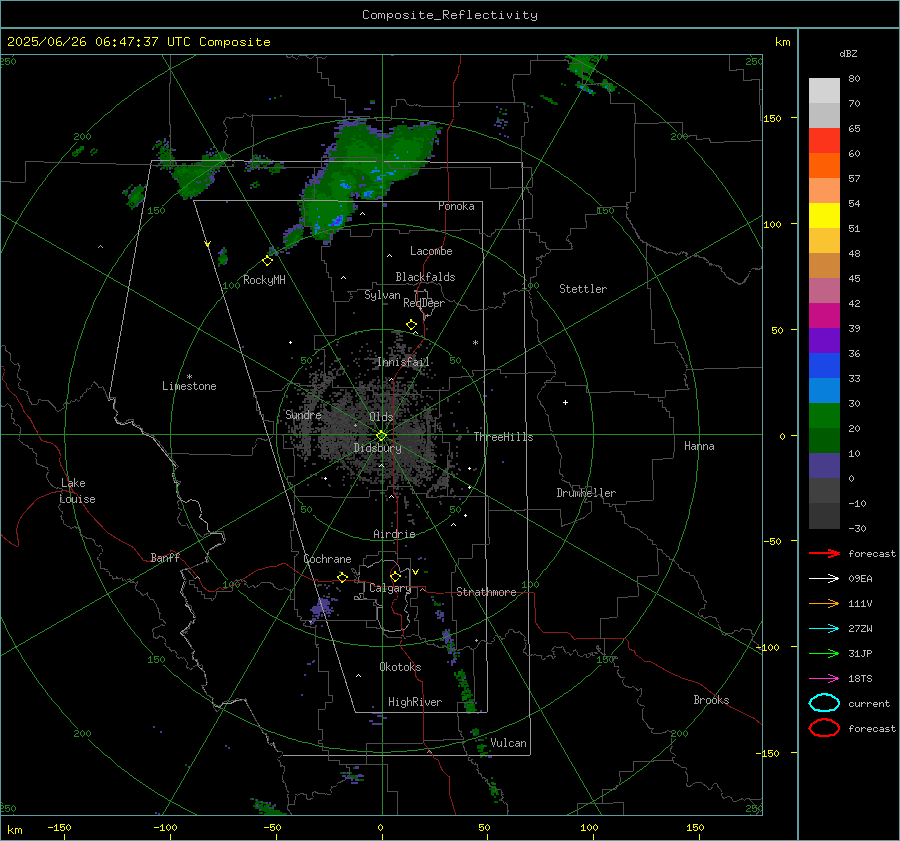The height and width of the screenshot is (841, 900).
Task: Click the yellow 51 dBZ color swatch
Action: tap(824, 215)
